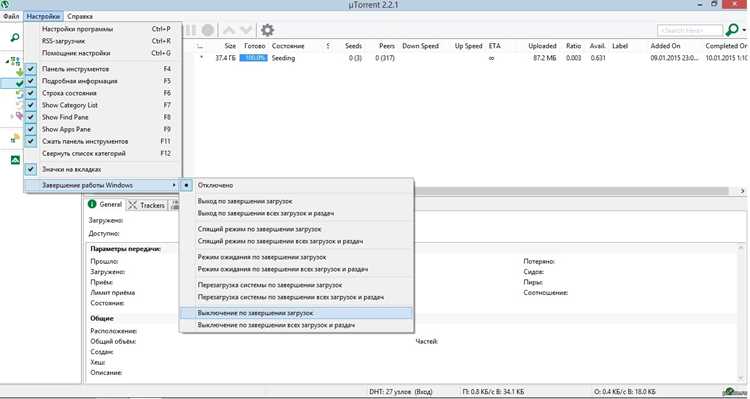
Task: Click the Search Here input field
Action: tap(689, 30)
